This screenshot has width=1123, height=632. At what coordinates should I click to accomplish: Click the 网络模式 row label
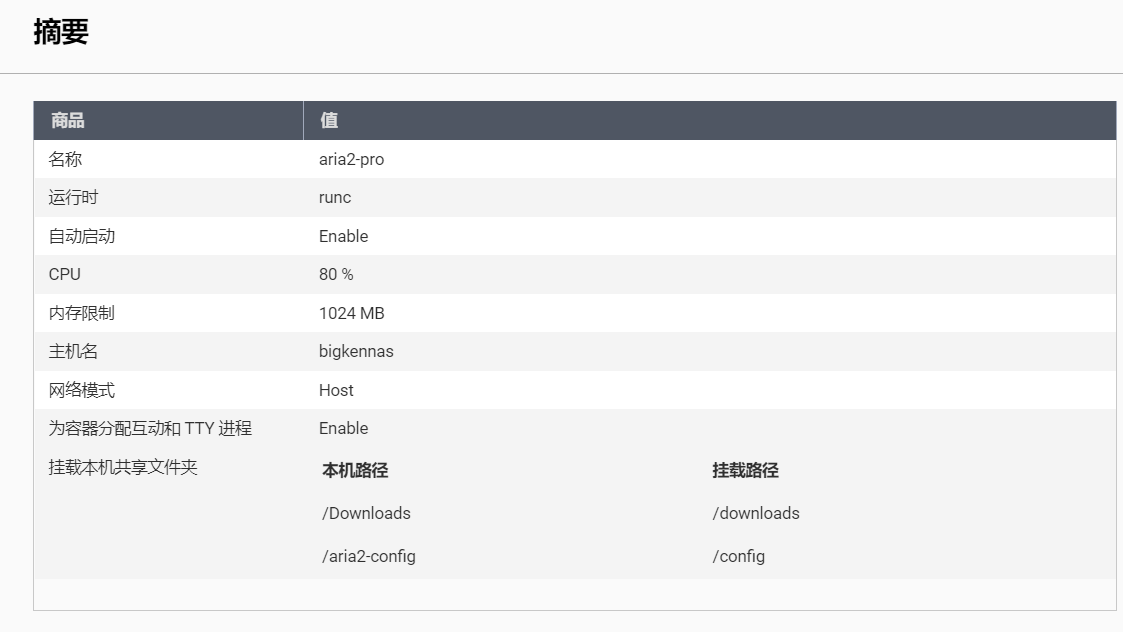82,390
